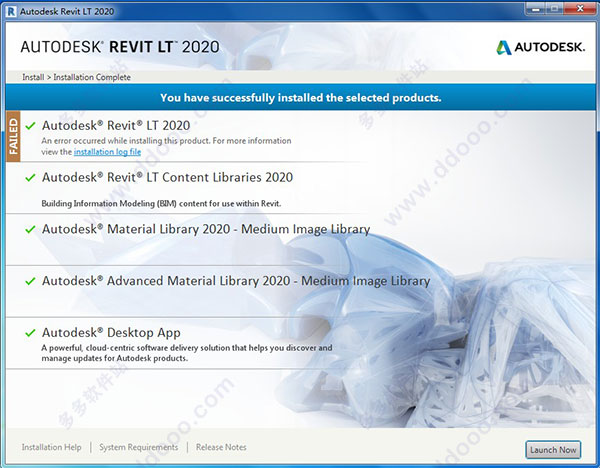Click checkmark beside Revit LT Content Libraries 2020
This screenshot has width=600, height=468.
click(x=30, y=178)
